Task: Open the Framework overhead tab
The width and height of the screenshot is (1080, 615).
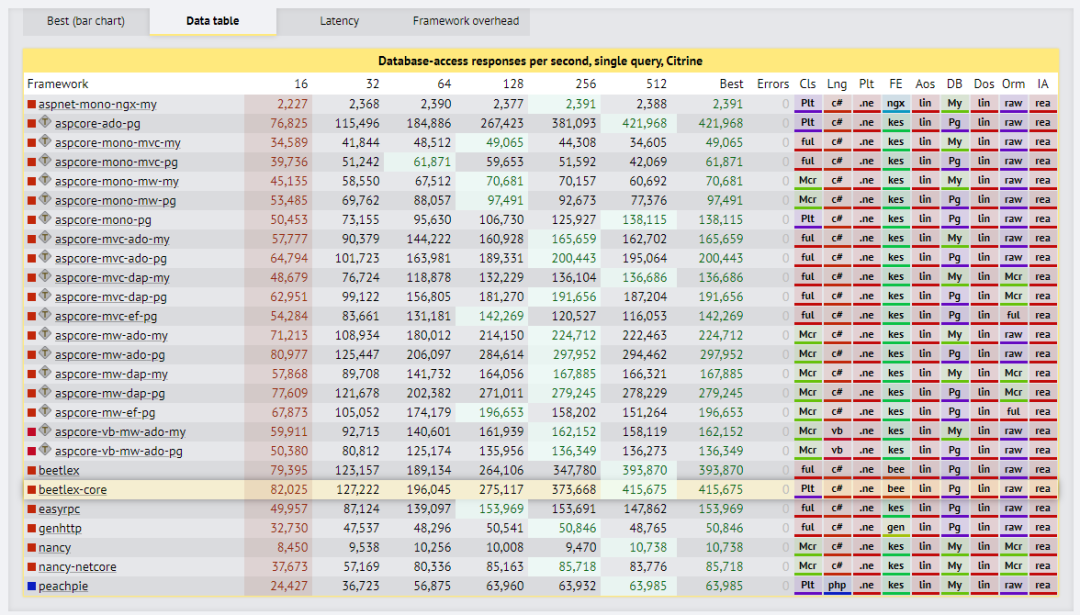Action: point(466,21)
